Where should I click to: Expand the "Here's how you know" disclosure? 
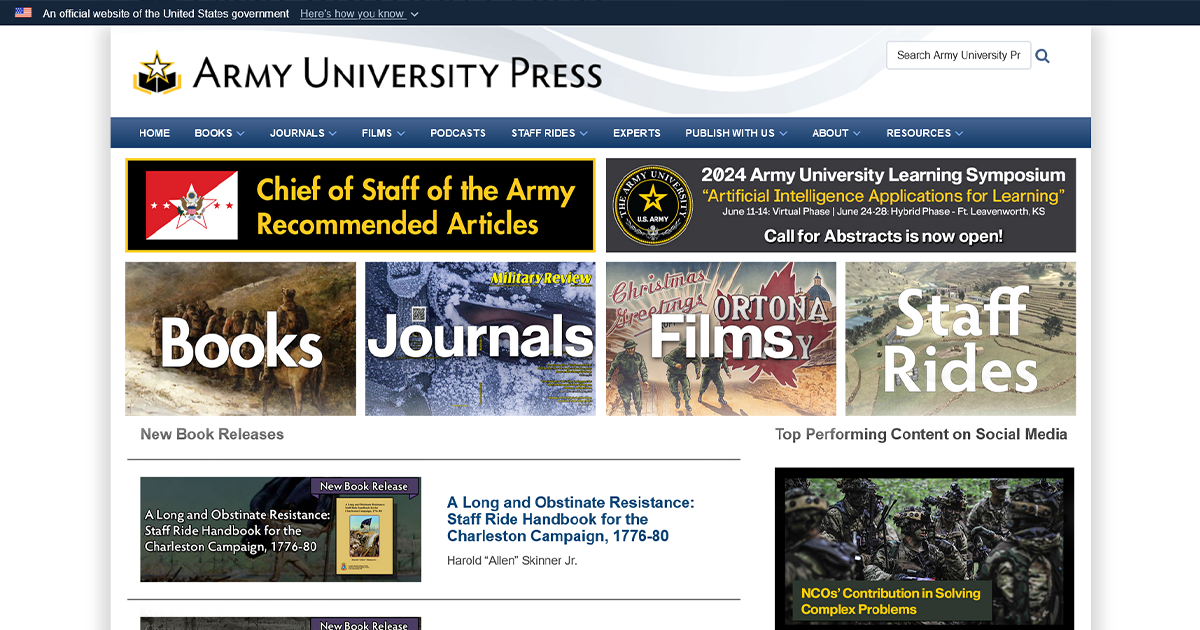coord(359,14)
